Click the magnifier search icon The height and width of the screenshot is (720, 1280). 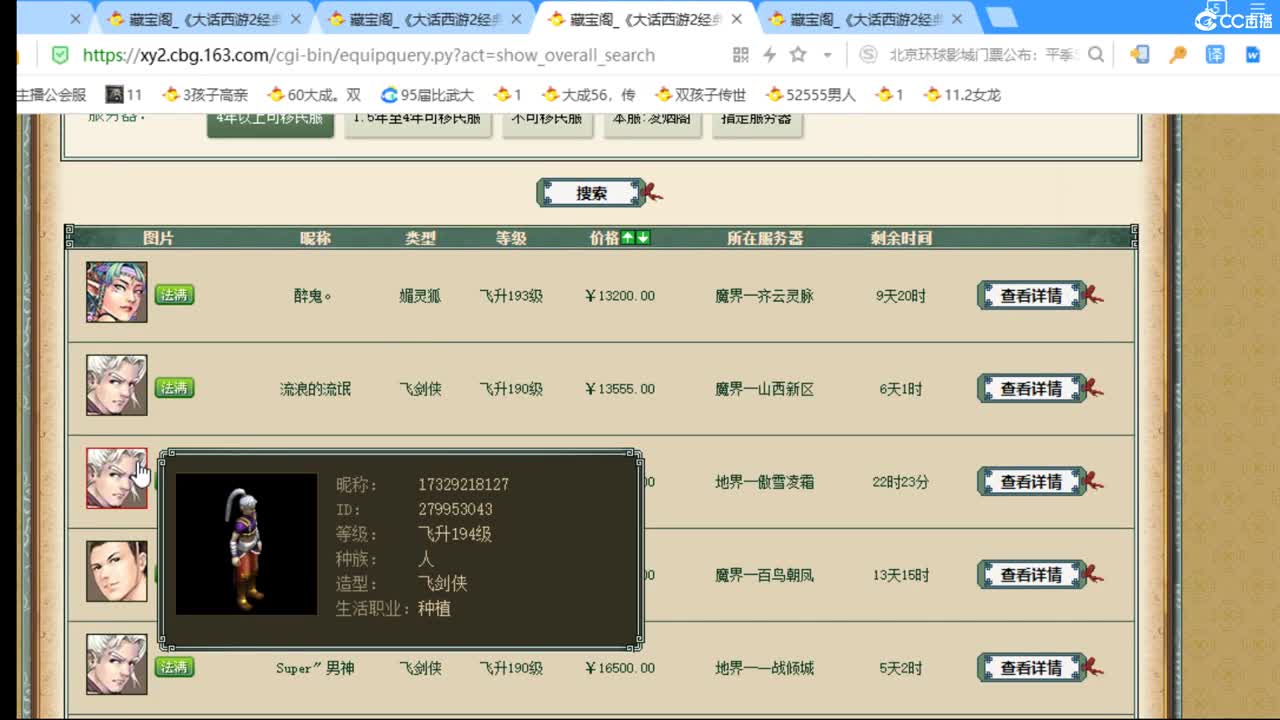1096,55
